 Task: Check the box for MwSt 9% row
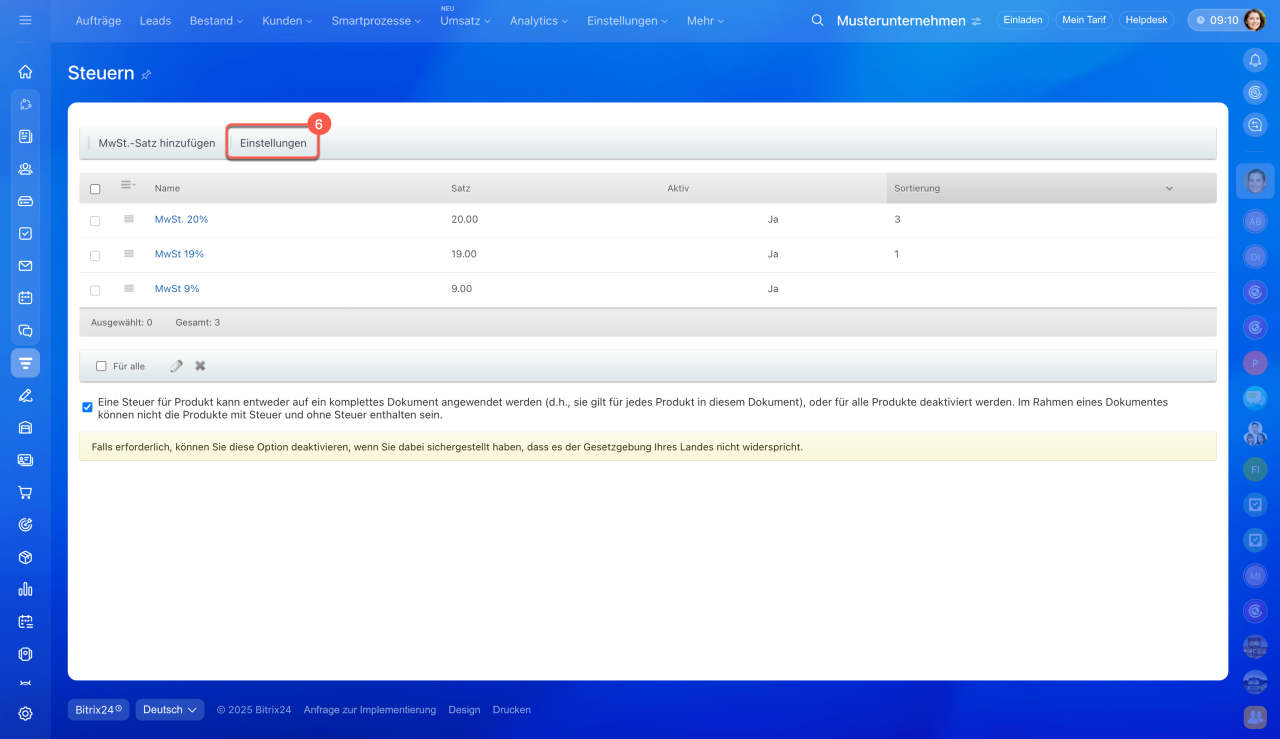tap(95, 291)
